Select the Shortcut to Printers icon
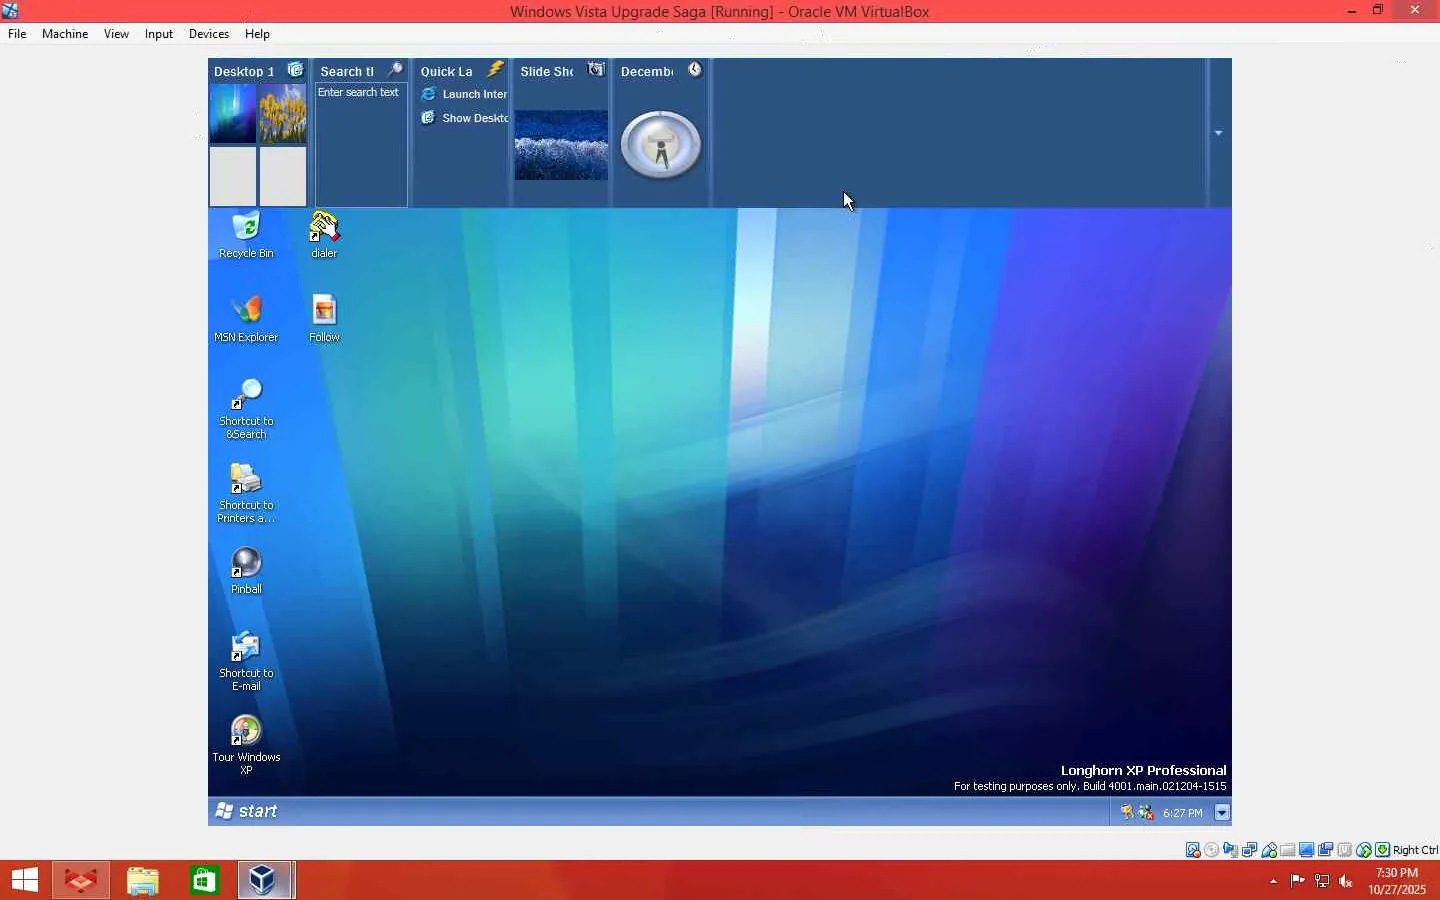Image resolution: width=1440 pixels, height=900 pixels. click(x=246, y=494)
